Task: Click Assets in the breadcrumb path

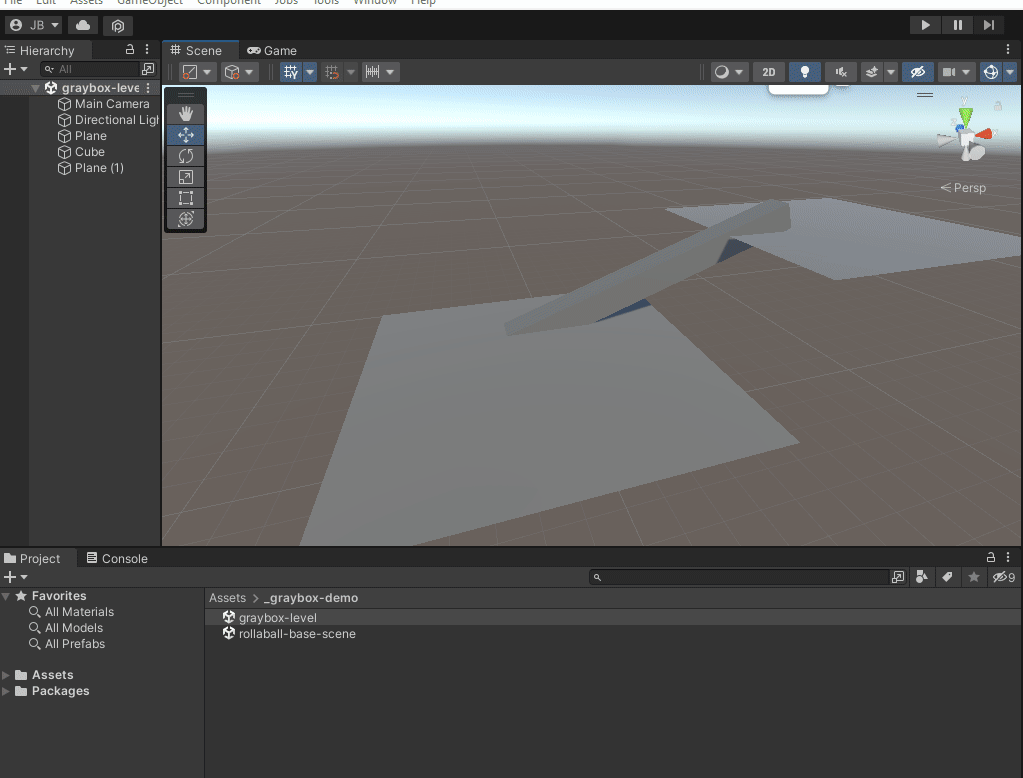Action: pos(227,598)
